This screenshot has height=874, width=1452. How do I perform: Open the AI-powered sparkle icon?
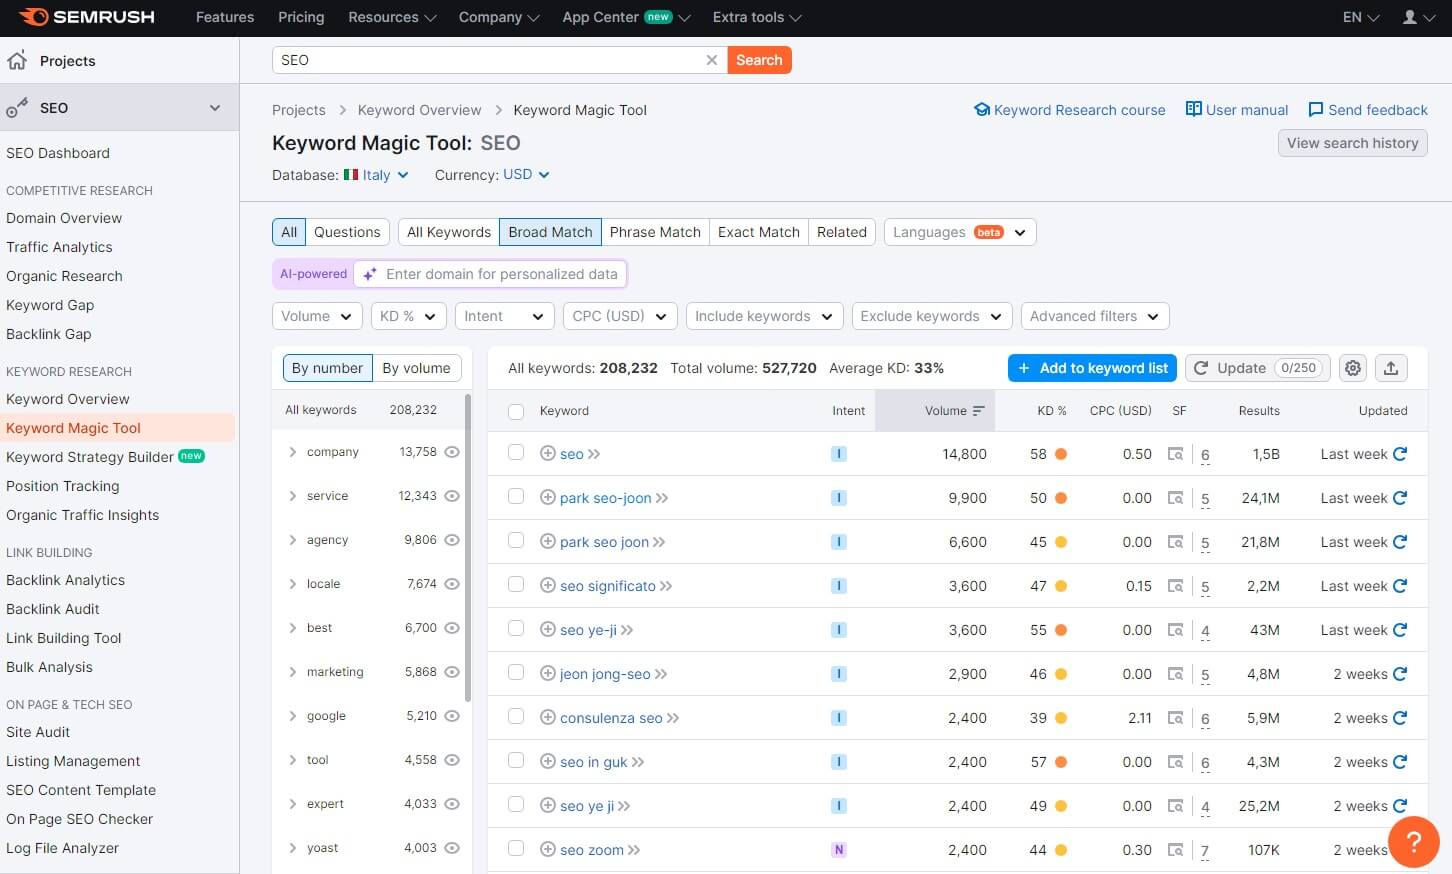369,274
